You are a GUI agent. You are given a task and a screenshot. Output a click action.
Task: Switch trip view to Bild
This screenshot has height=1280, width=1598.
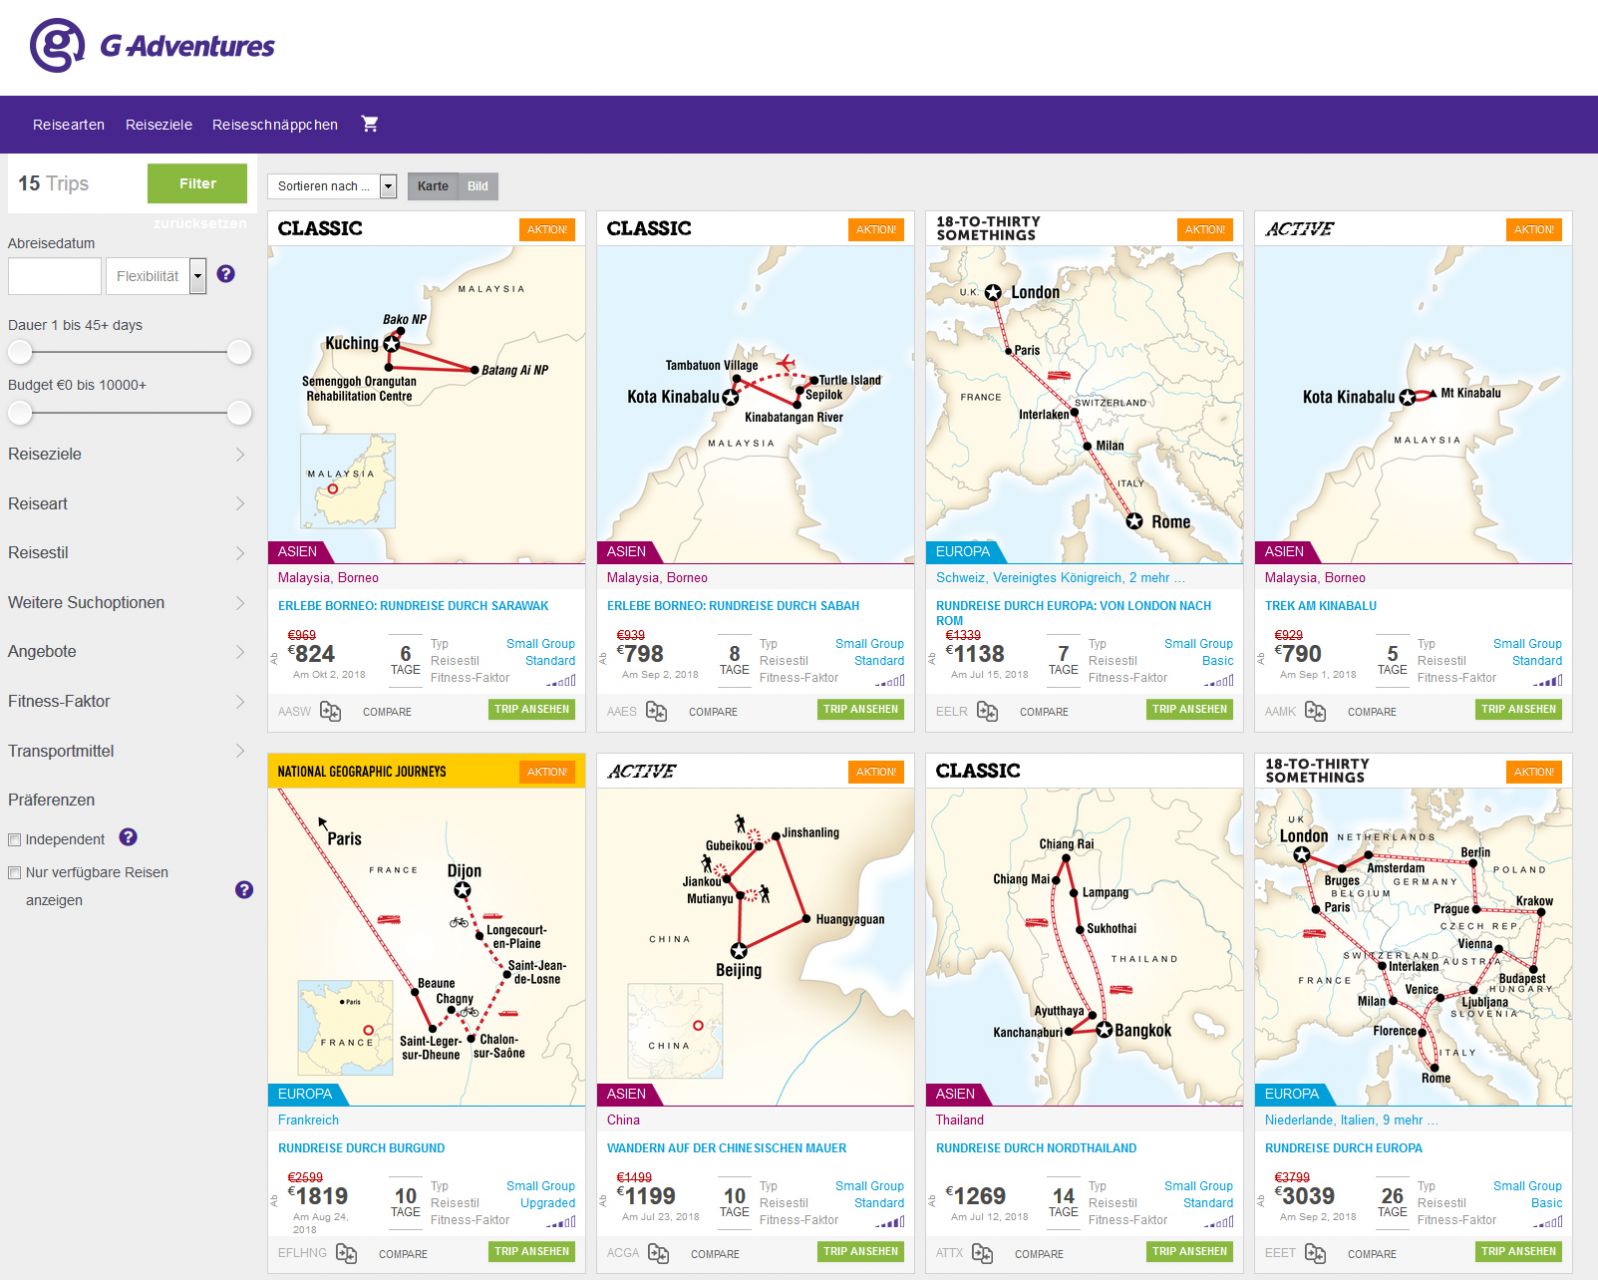tap(478, 186)
